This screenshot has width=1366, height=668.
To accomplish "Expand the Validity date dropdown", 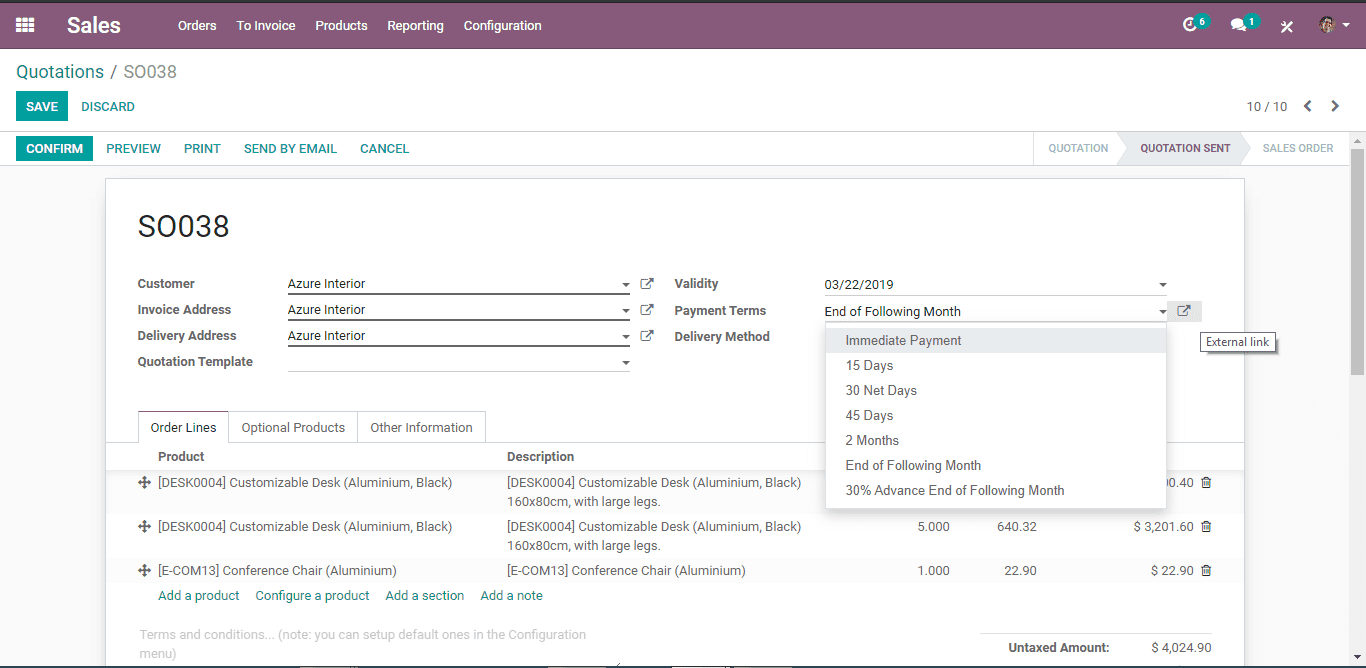I will (x=1162, y=285).
